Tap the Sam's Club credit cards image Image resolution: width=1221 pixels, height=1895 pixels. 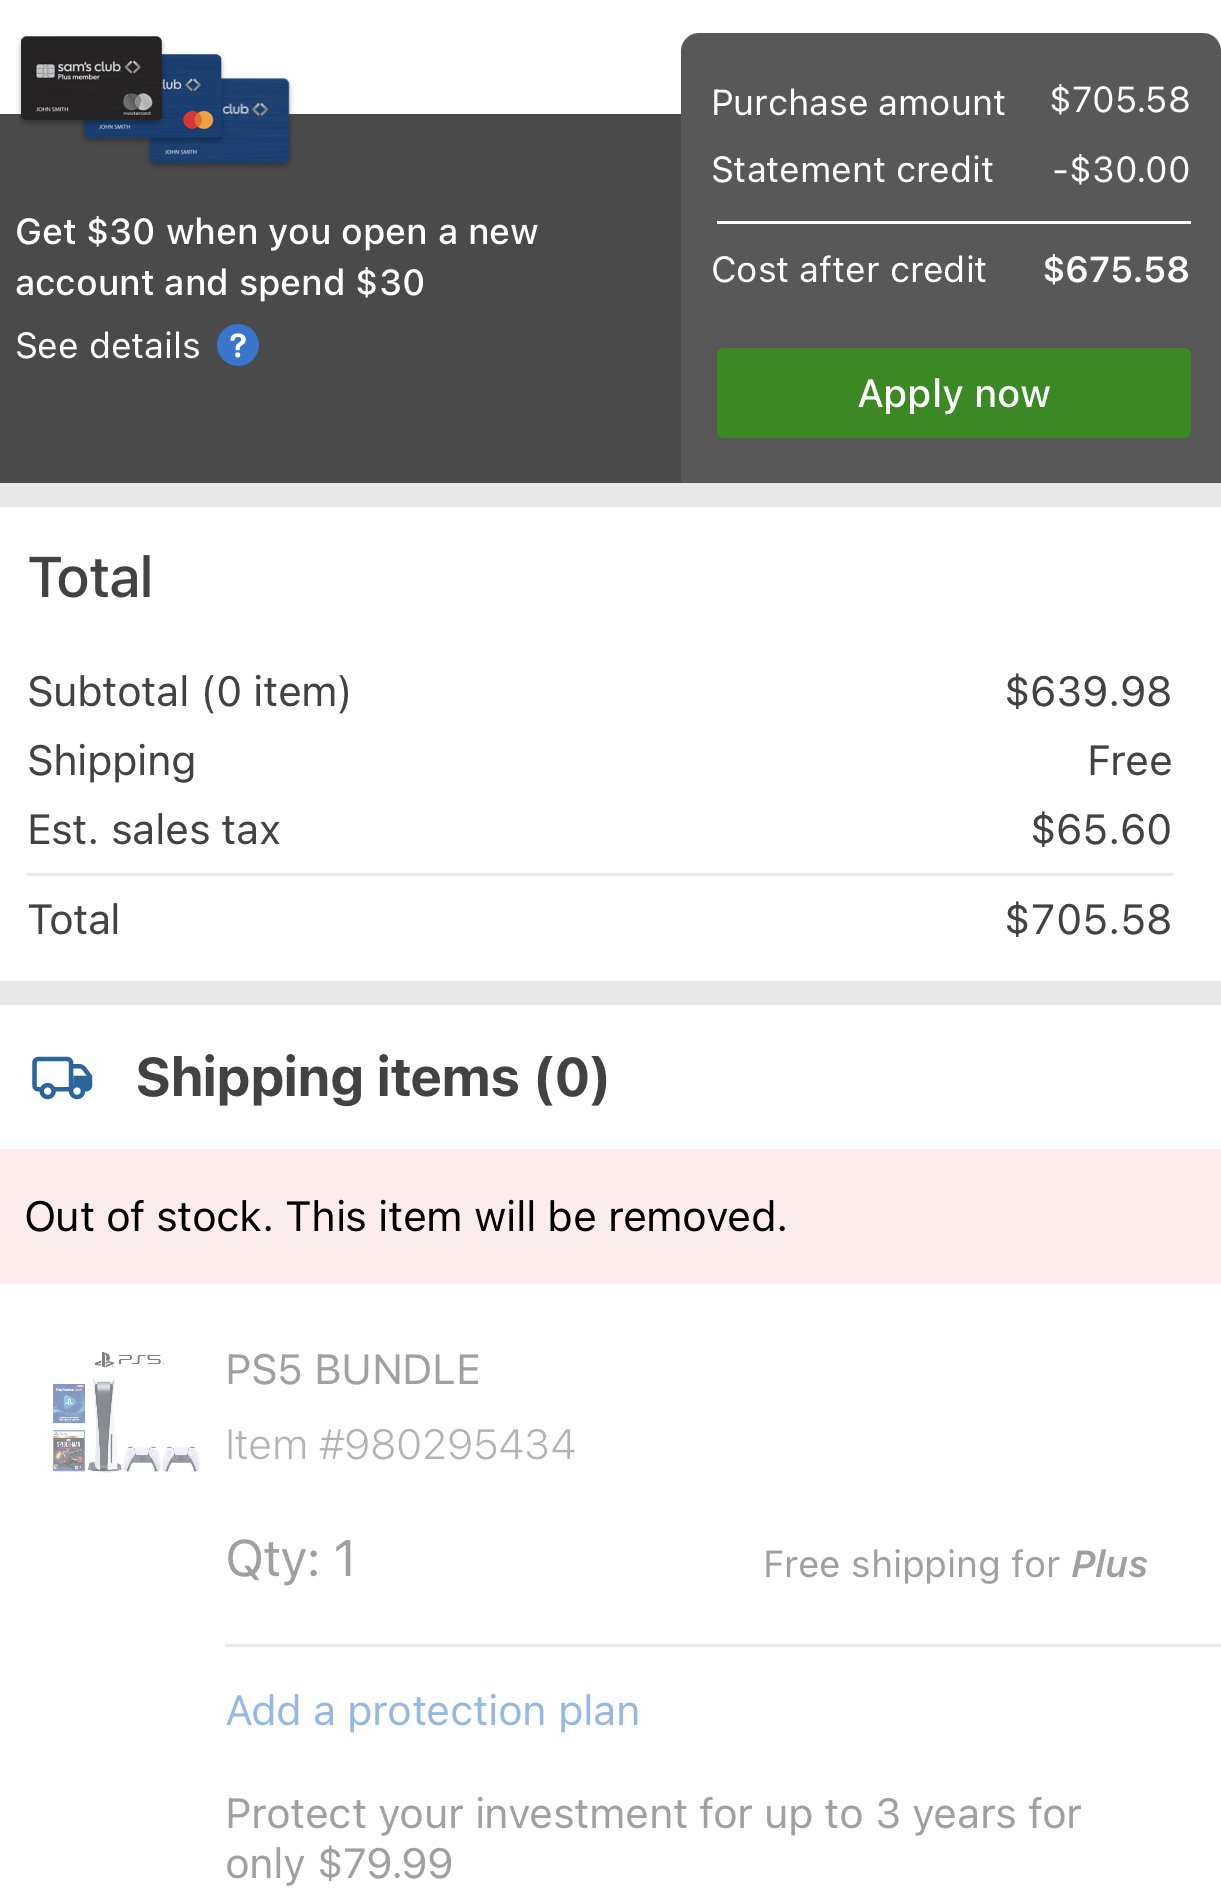pos(155,100)
